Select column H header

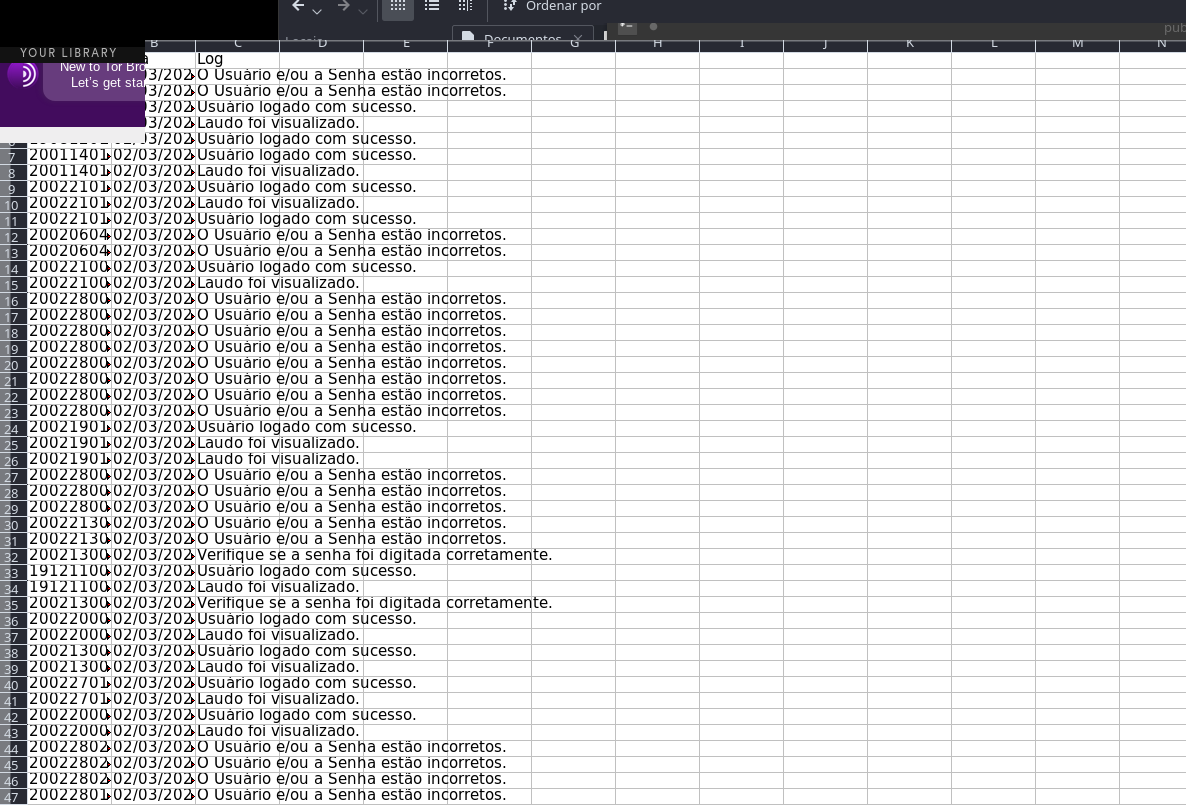tap(657, 44)
